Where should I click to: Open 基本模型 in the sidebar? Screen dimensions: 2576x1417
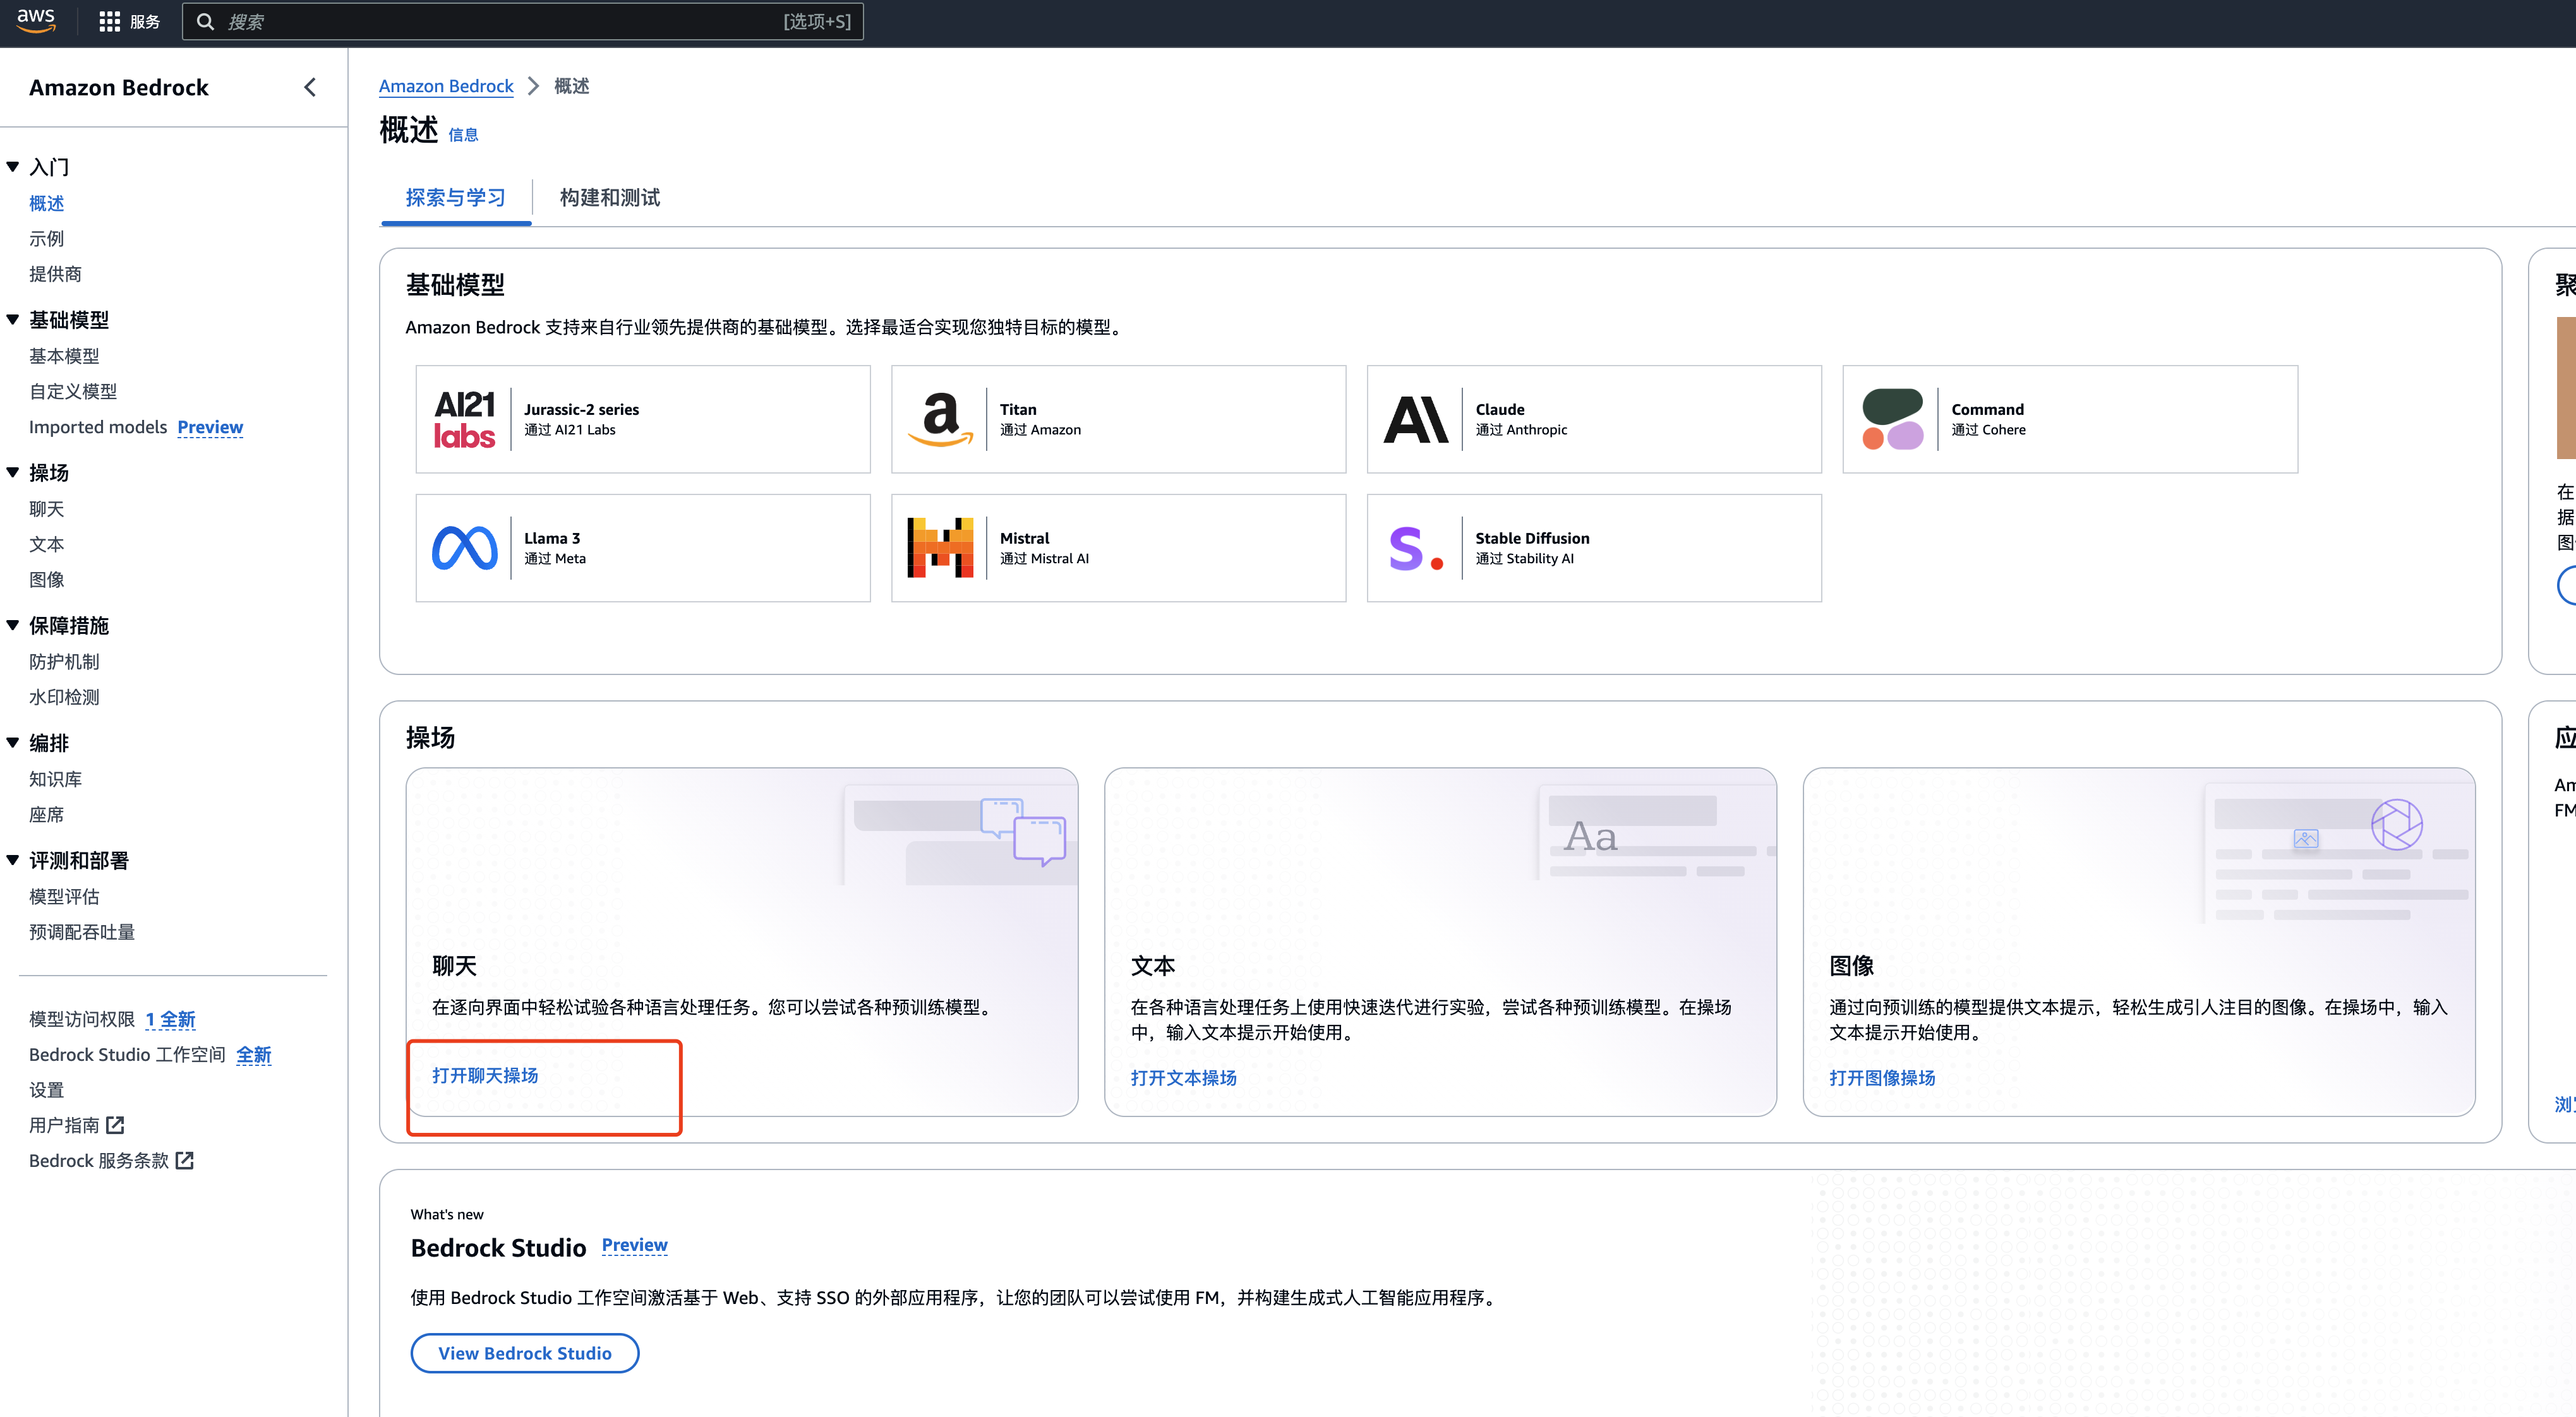pos(64,356)
